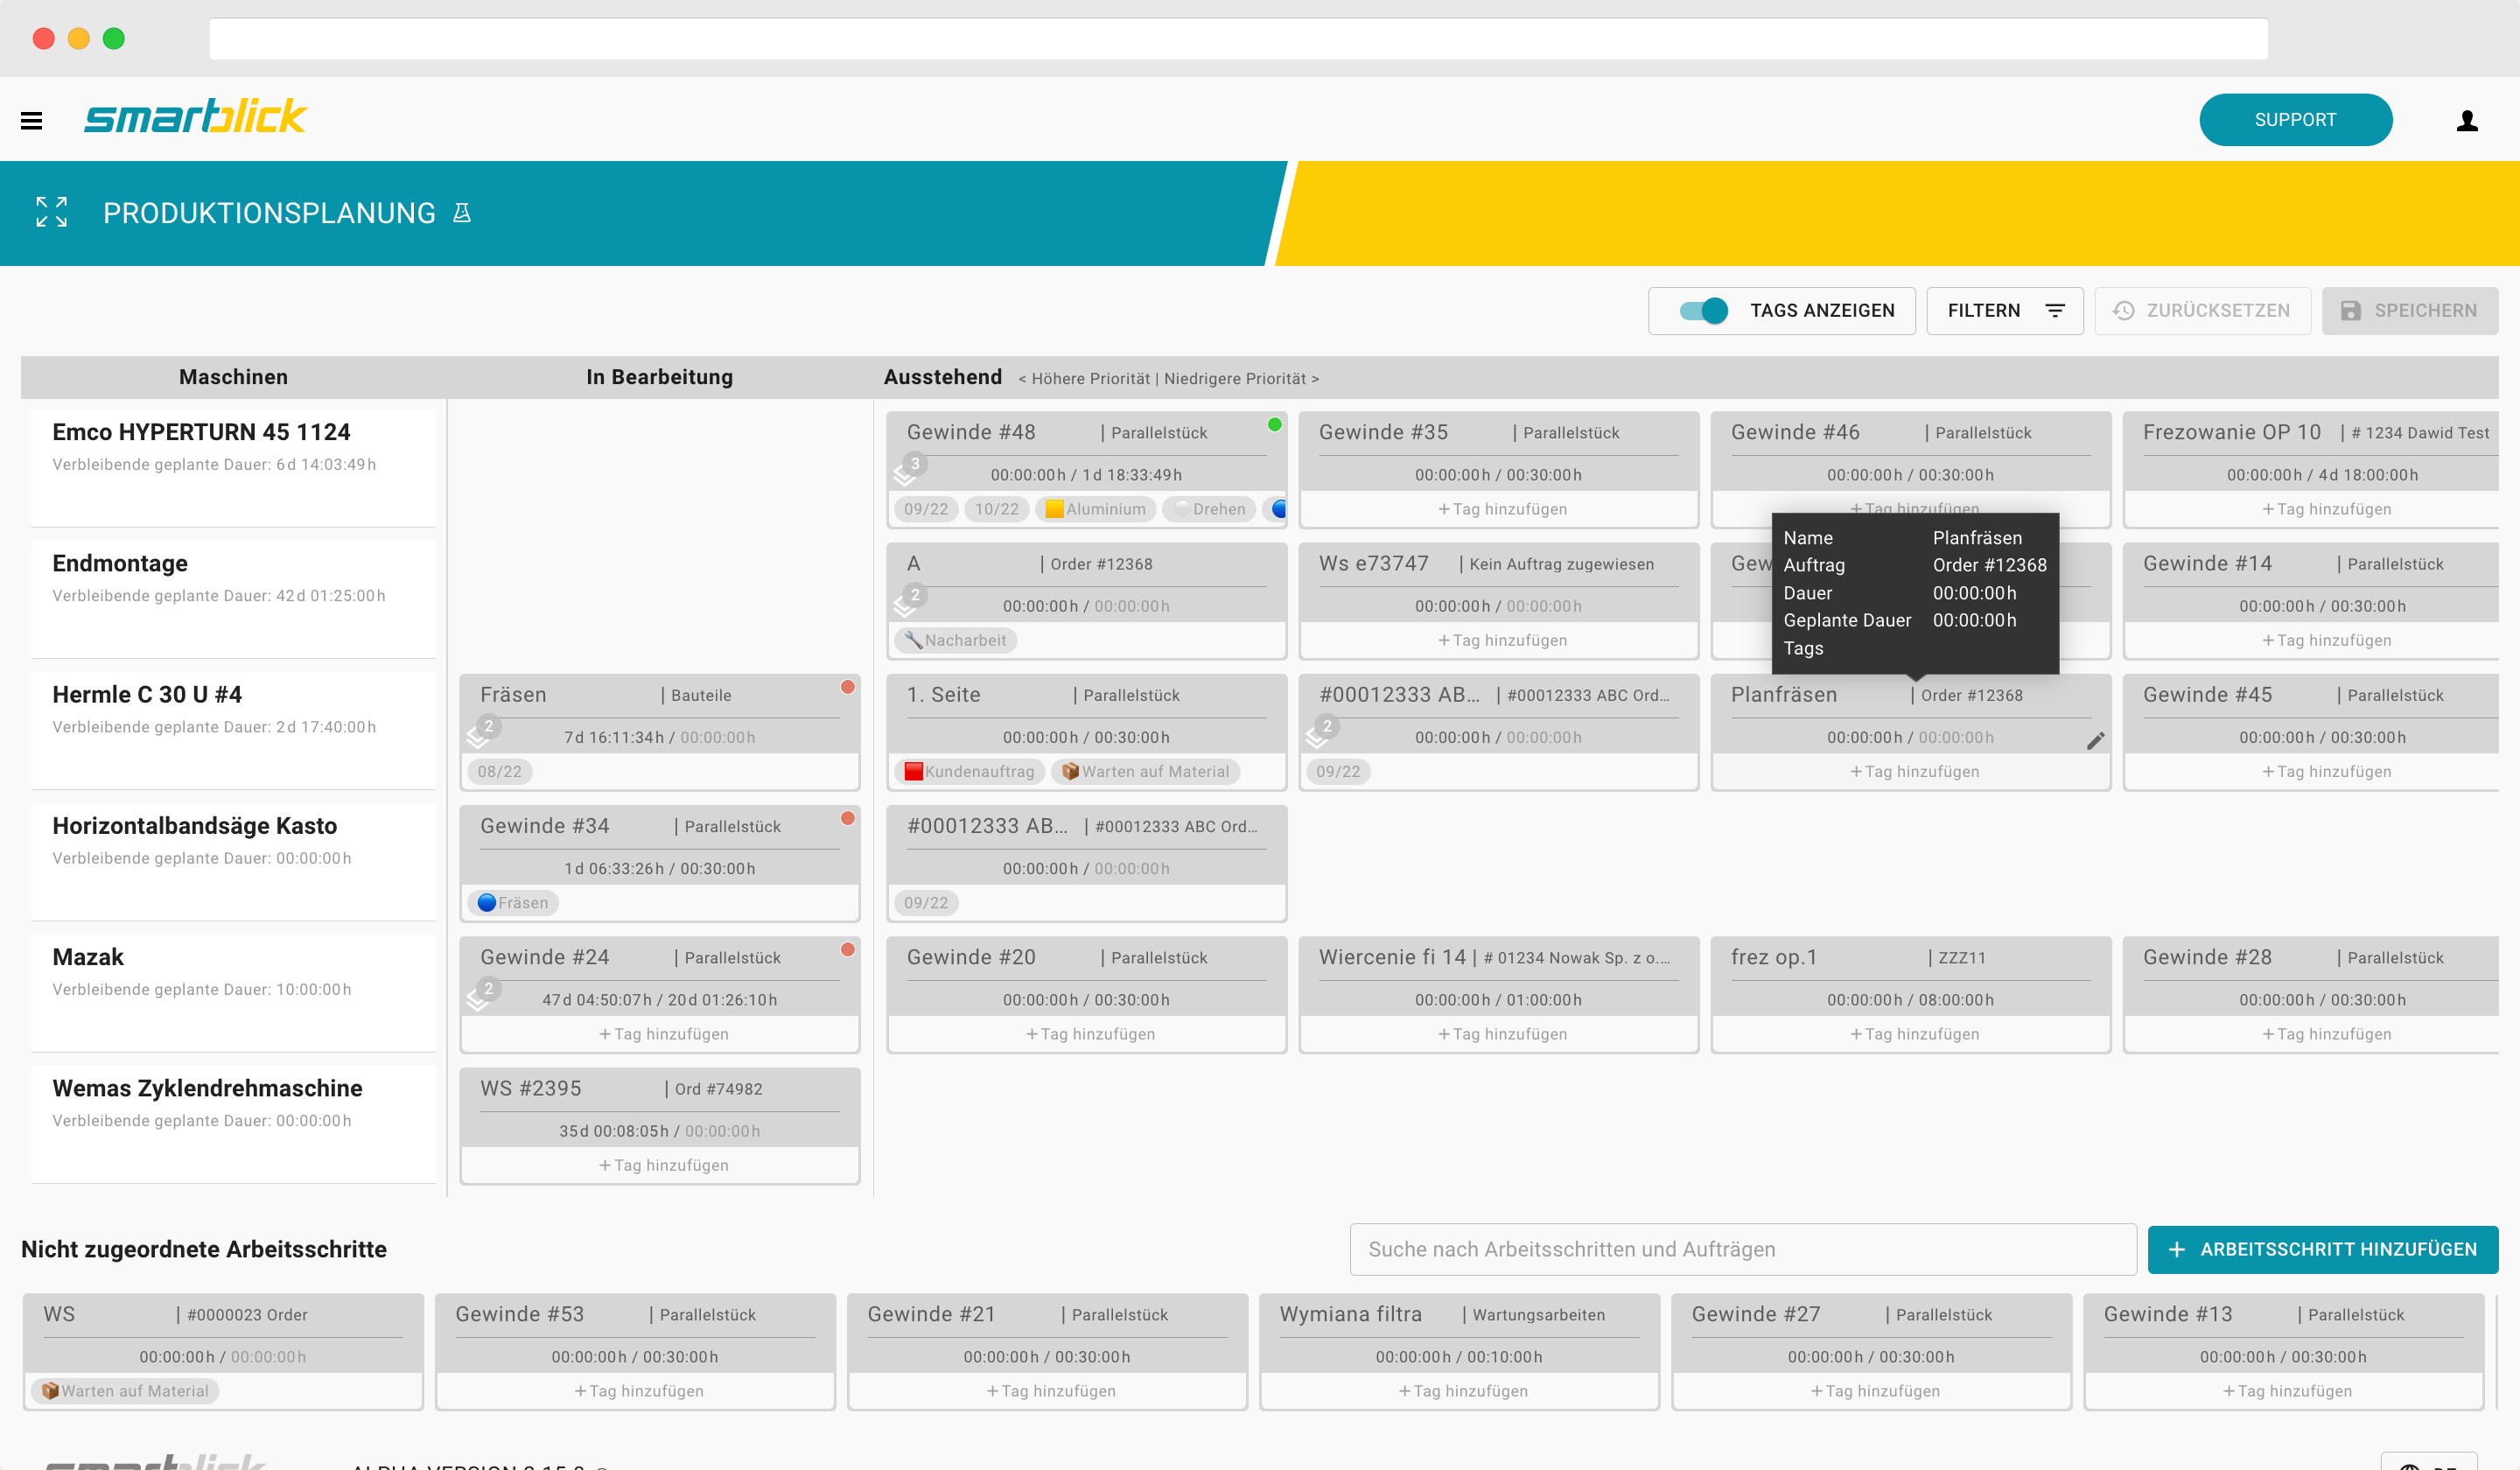Click the red status dot on the Fräsen card
Screen dimensions: 2520x1470
click(848, 687)
